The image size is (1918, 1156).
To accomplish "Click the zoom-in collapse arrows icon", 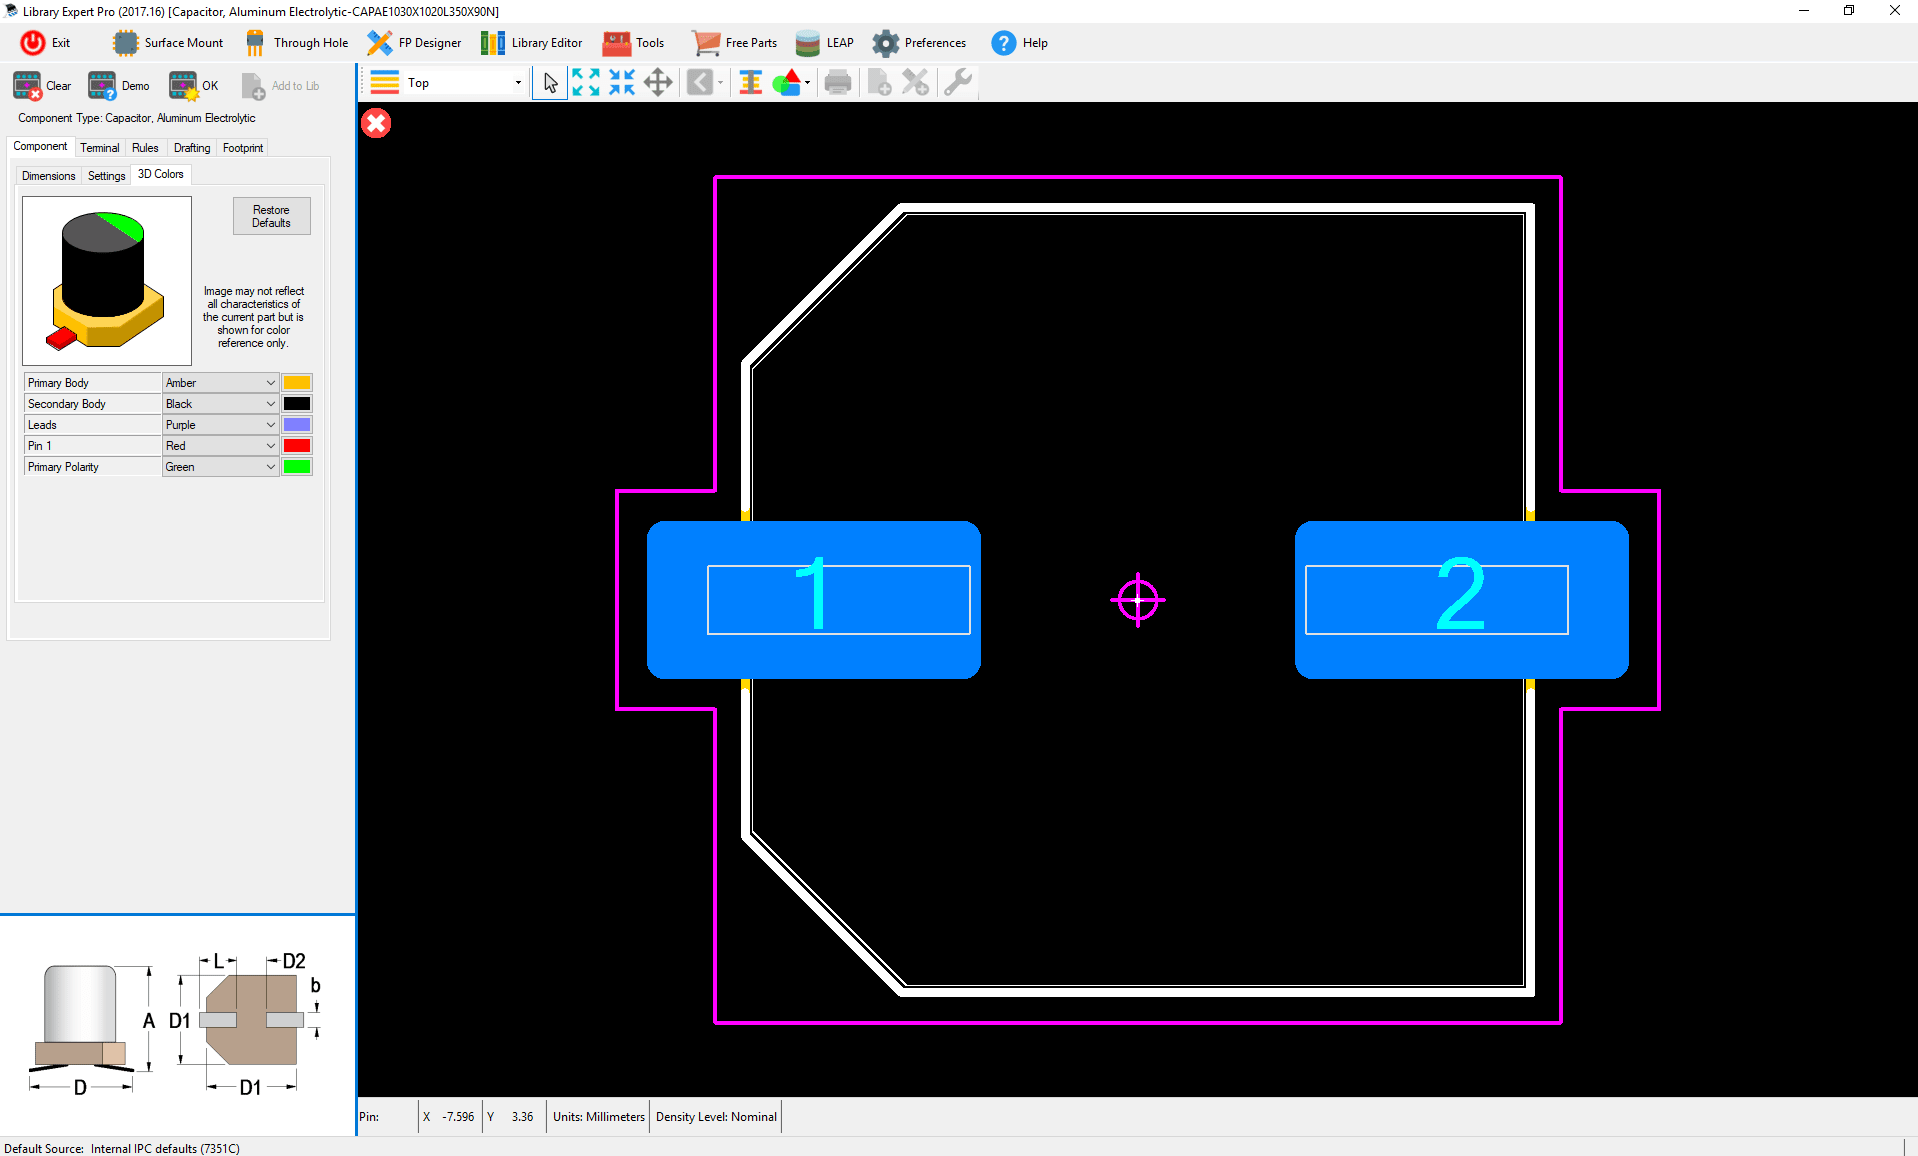I will tap(622, 82).
